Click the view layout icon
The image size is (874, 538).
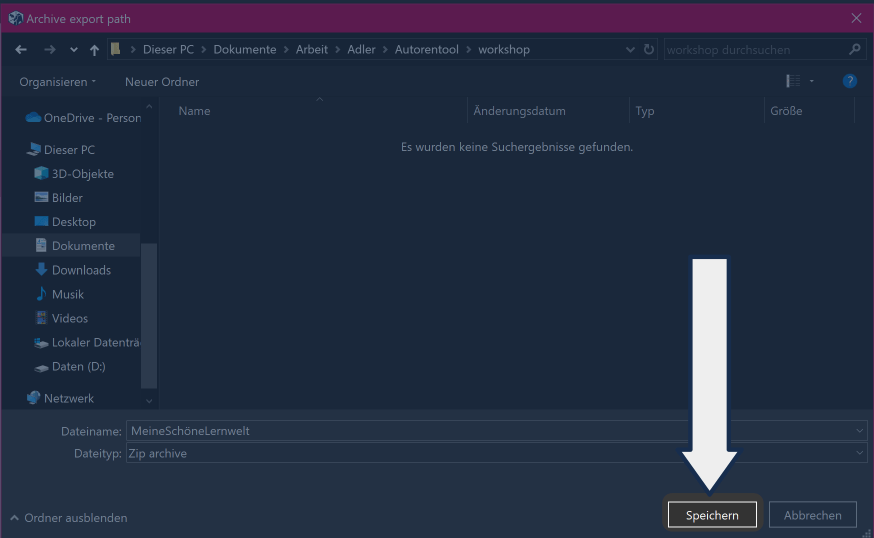click(793, 81)
